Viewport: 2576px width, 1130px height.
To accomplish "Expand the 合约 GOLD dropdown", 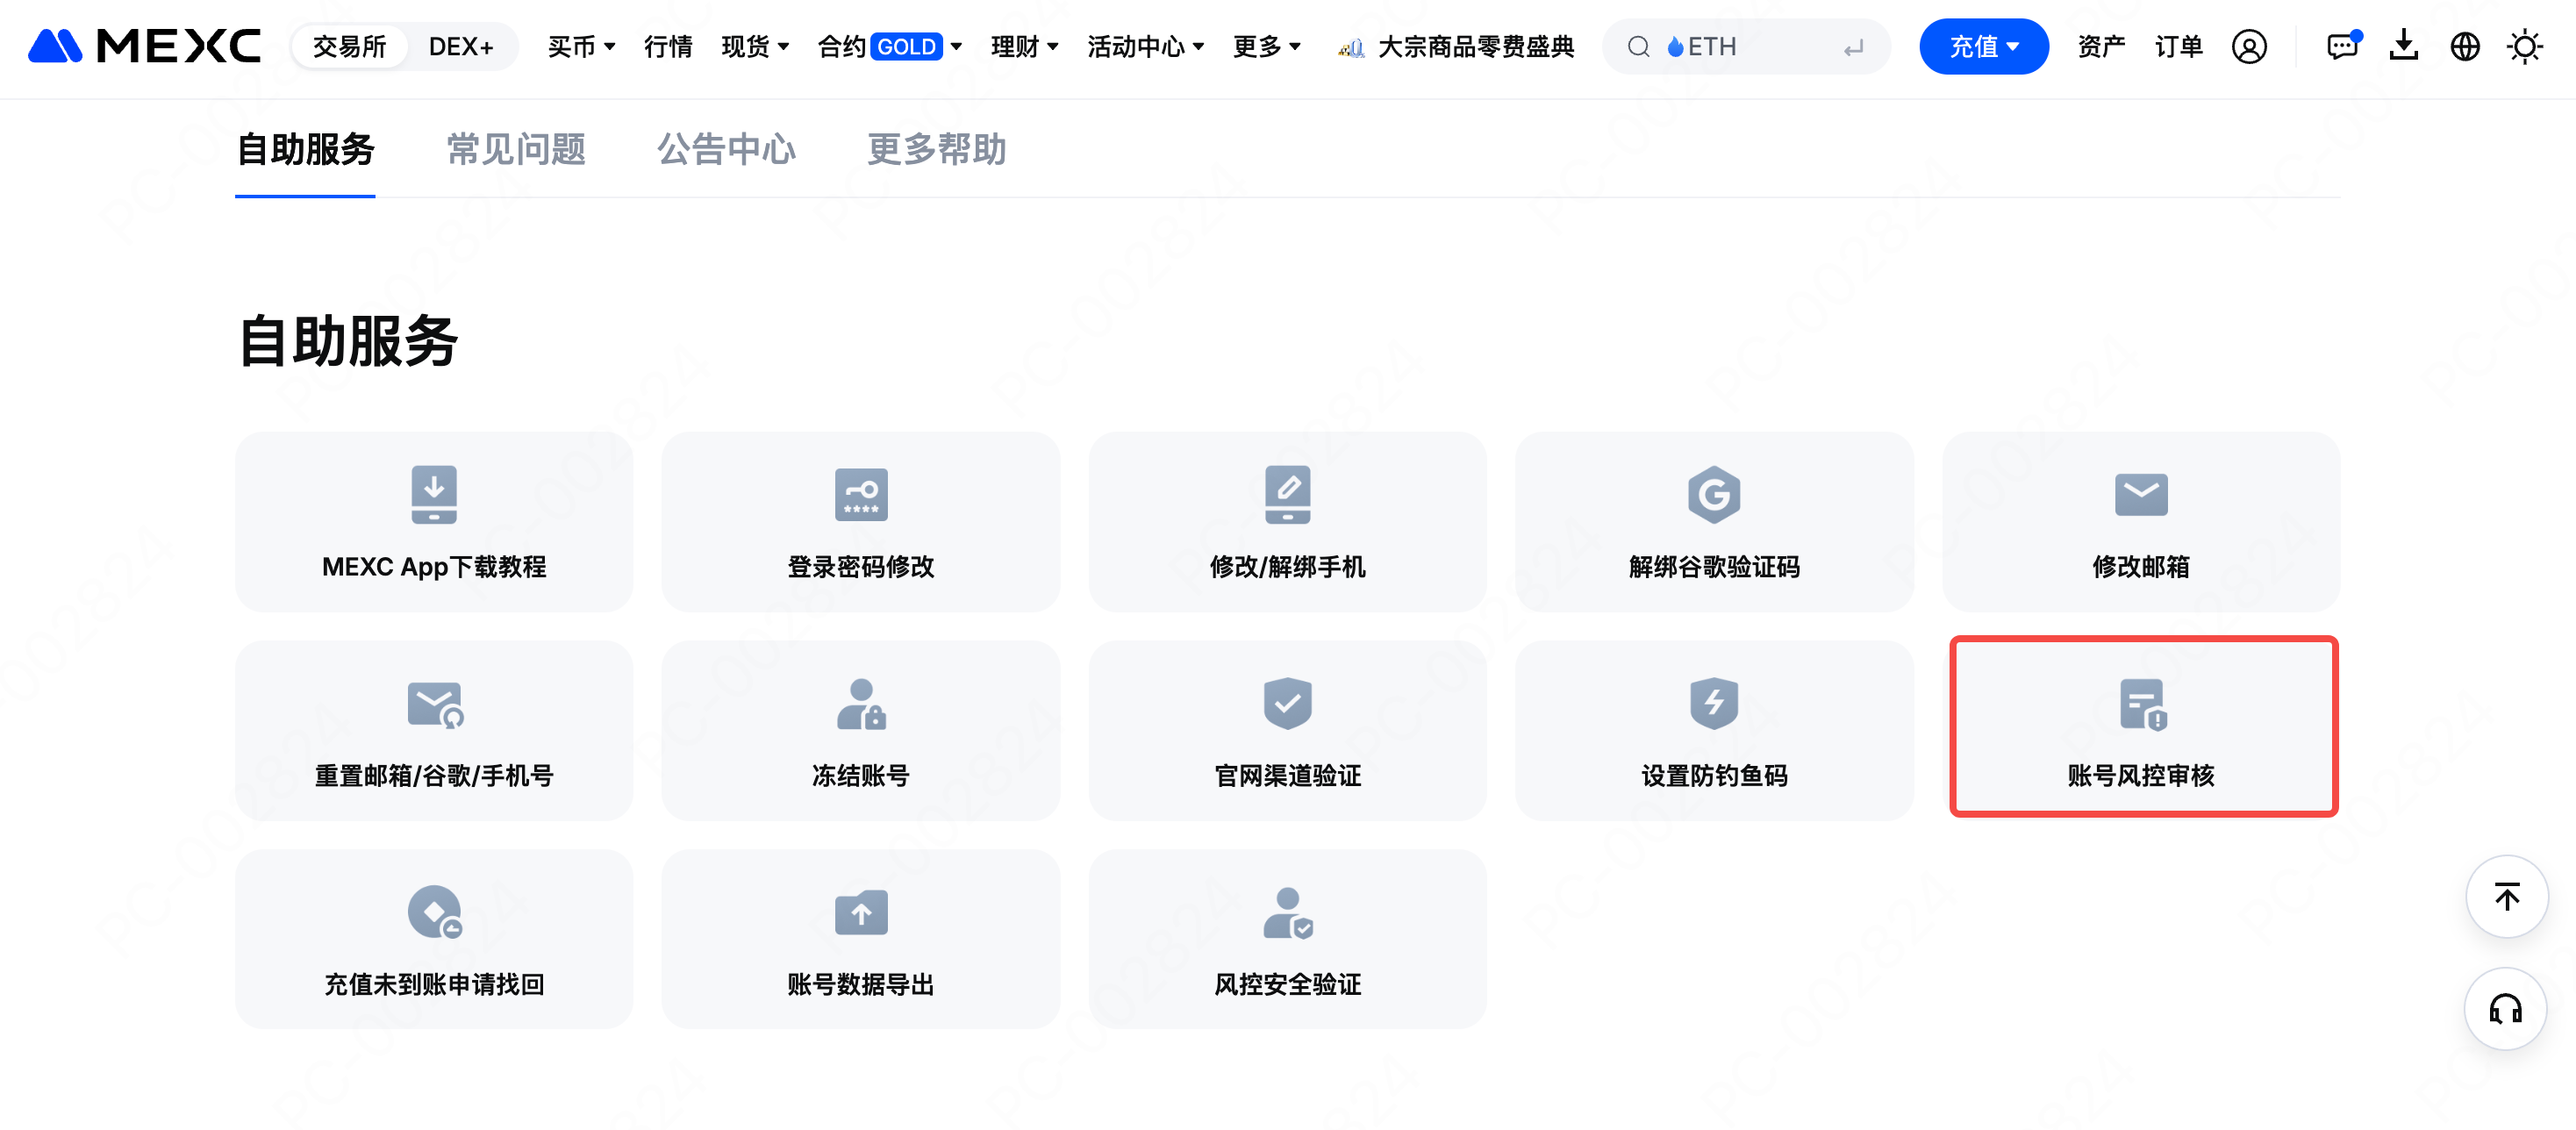I will [889, 47].
